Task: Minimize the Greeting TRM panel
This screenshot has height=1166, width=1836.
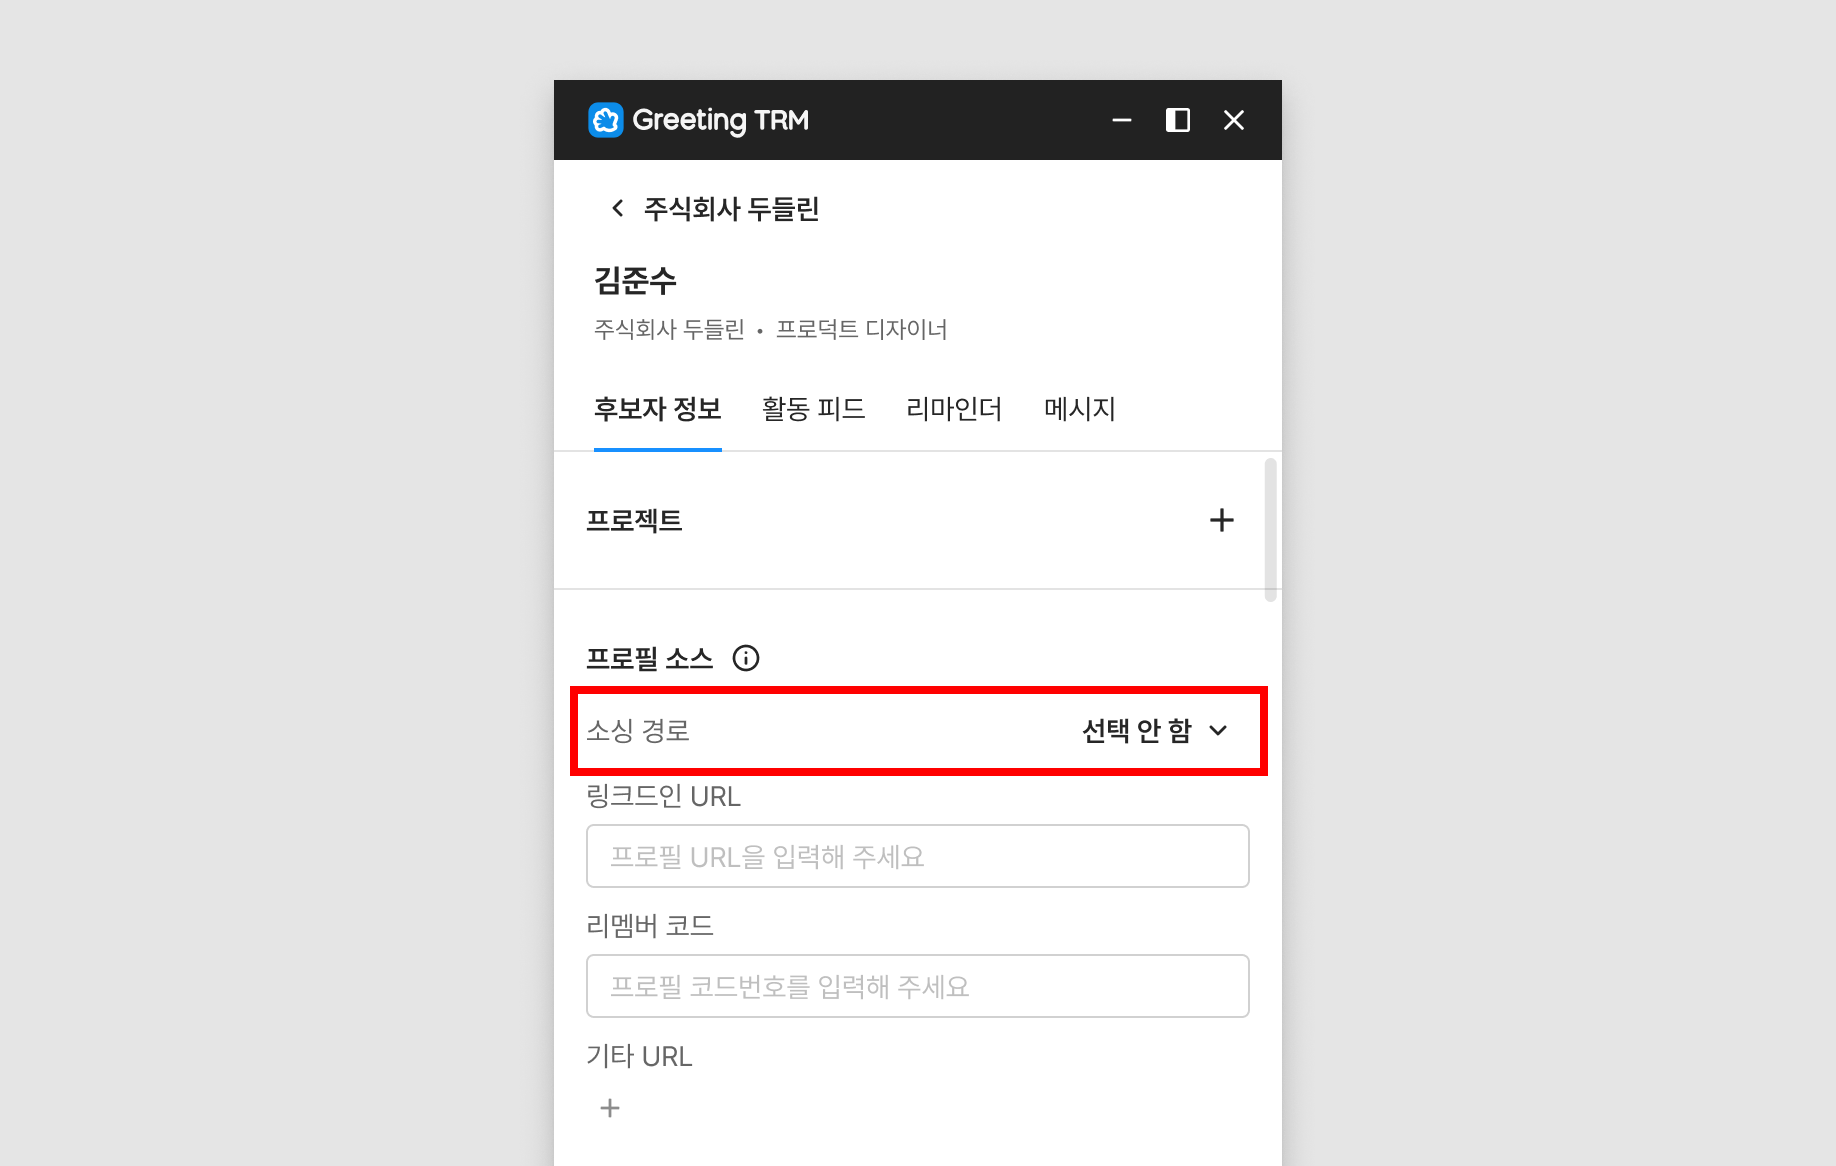Action: [x=1122, y=120]
